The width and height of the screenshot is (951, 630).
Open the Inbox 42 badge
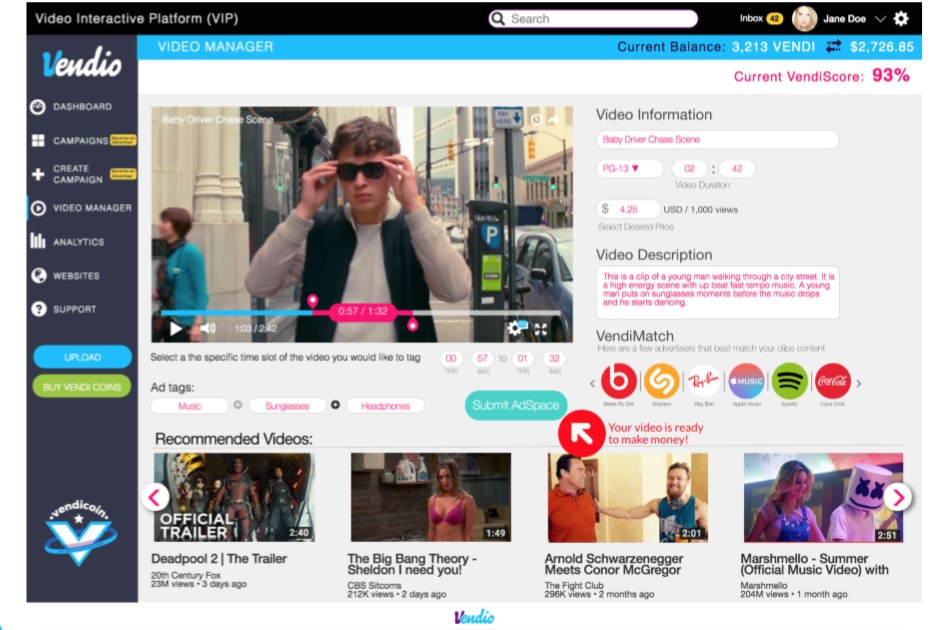click(x=775, y=19)
